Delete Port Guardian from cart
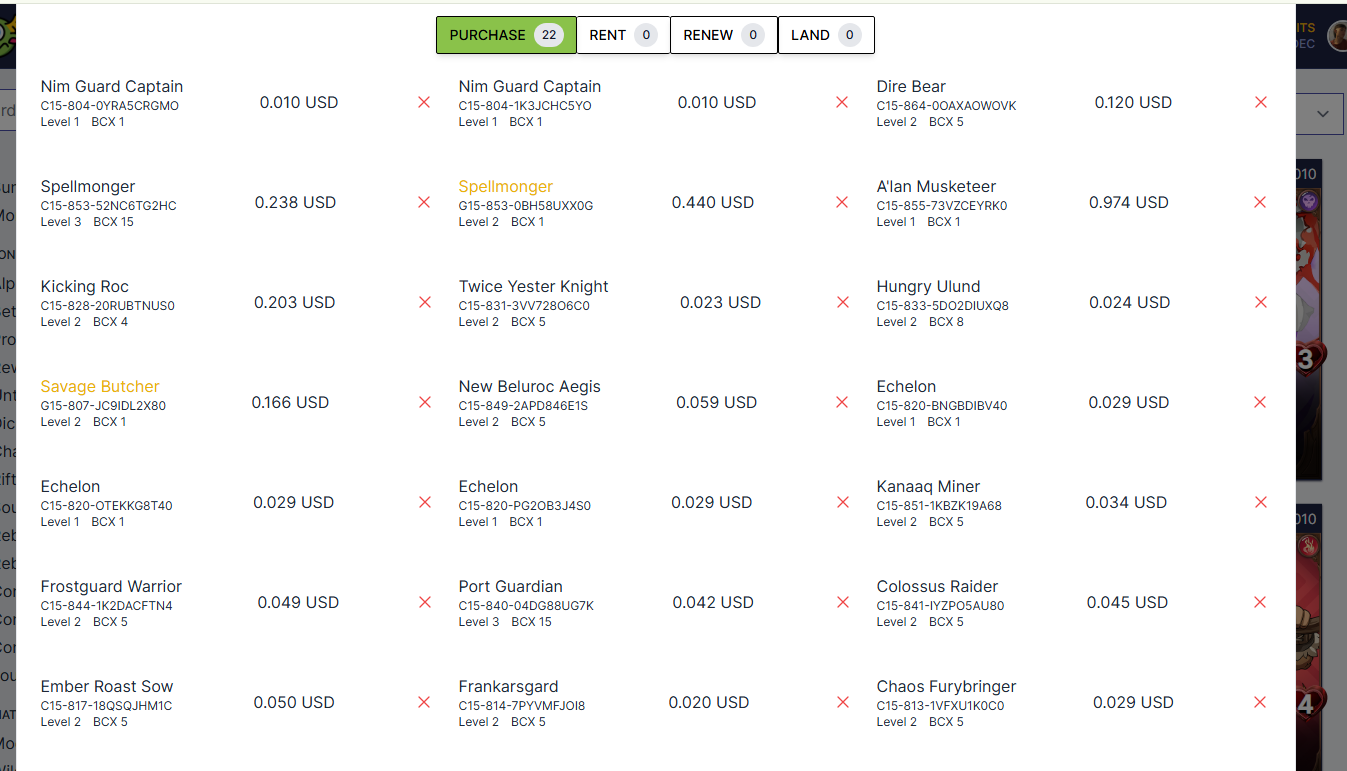Image resolution: width=1347 pixels, height=771 pixels. (842, 602)
